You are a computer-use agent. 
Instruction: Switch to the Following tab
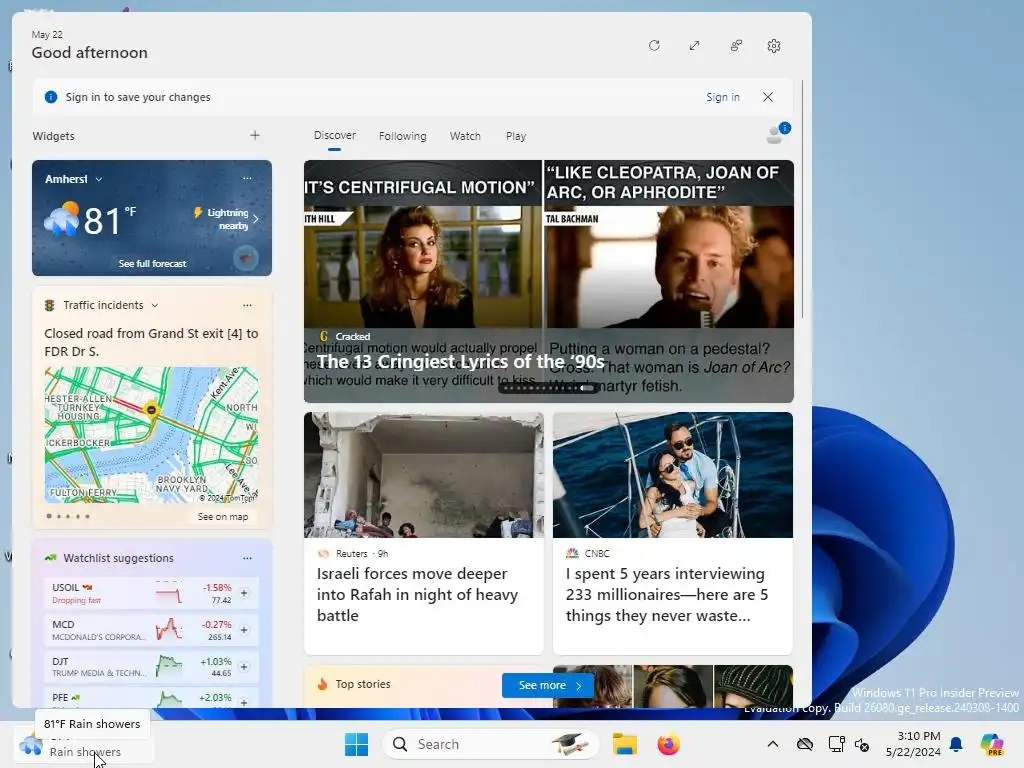pos(402,136)
